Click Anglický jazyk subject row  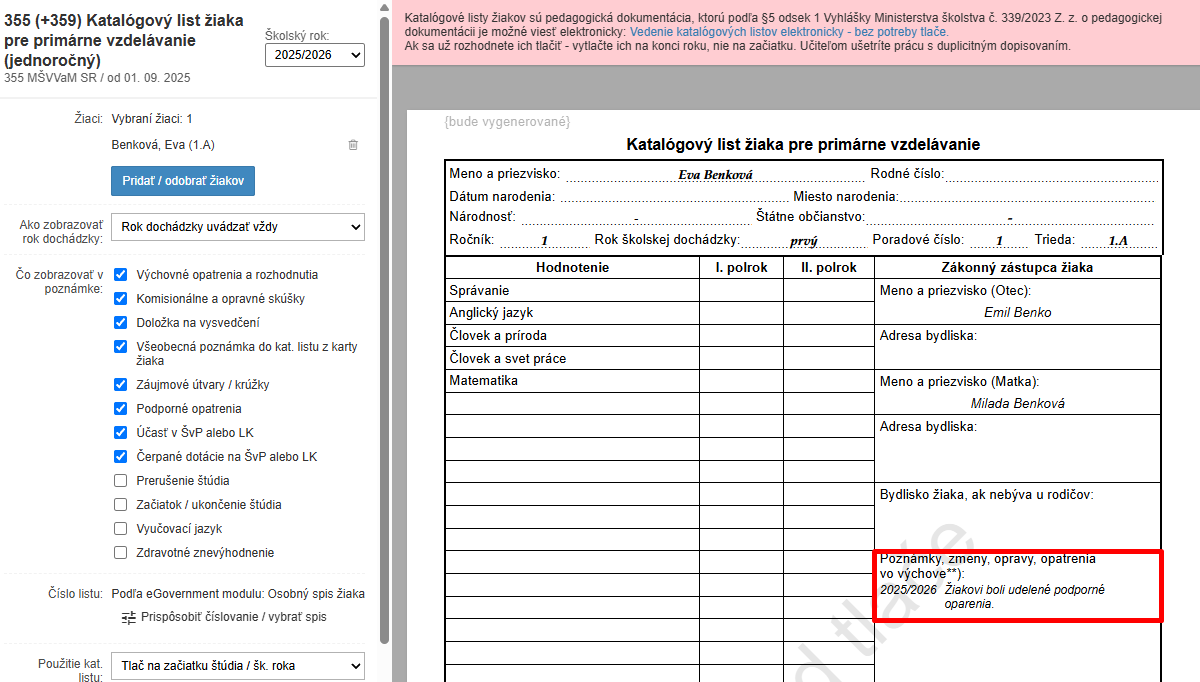coord(572,313)
